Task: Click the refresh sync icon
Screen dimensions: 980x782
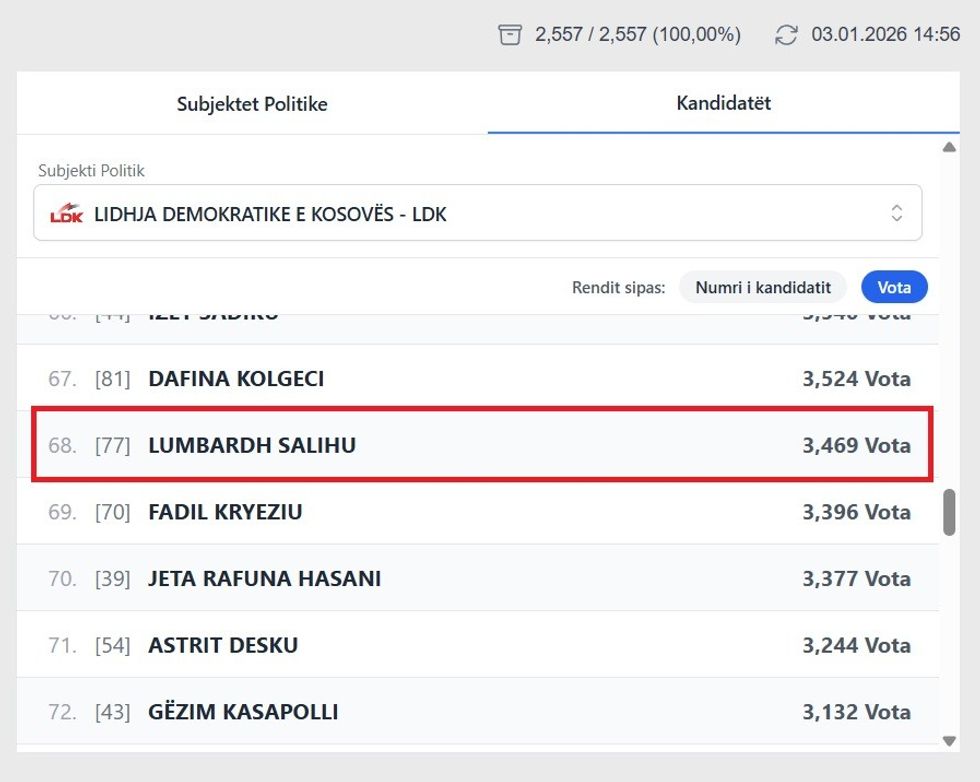Action: [787, 35]
